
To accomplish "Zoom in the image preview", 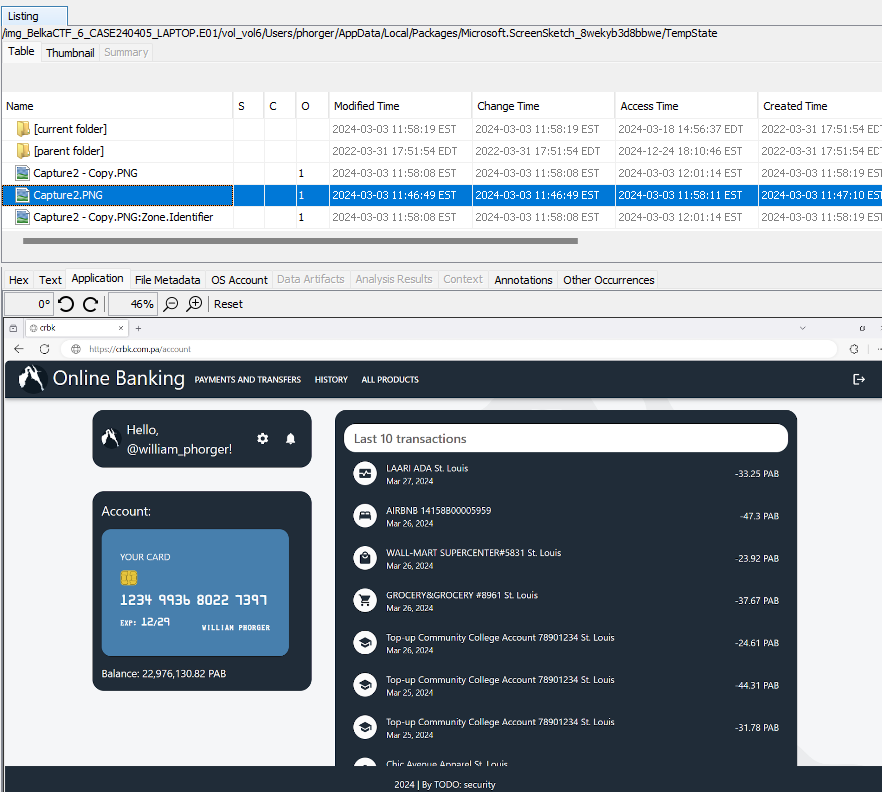I will 195,304.
